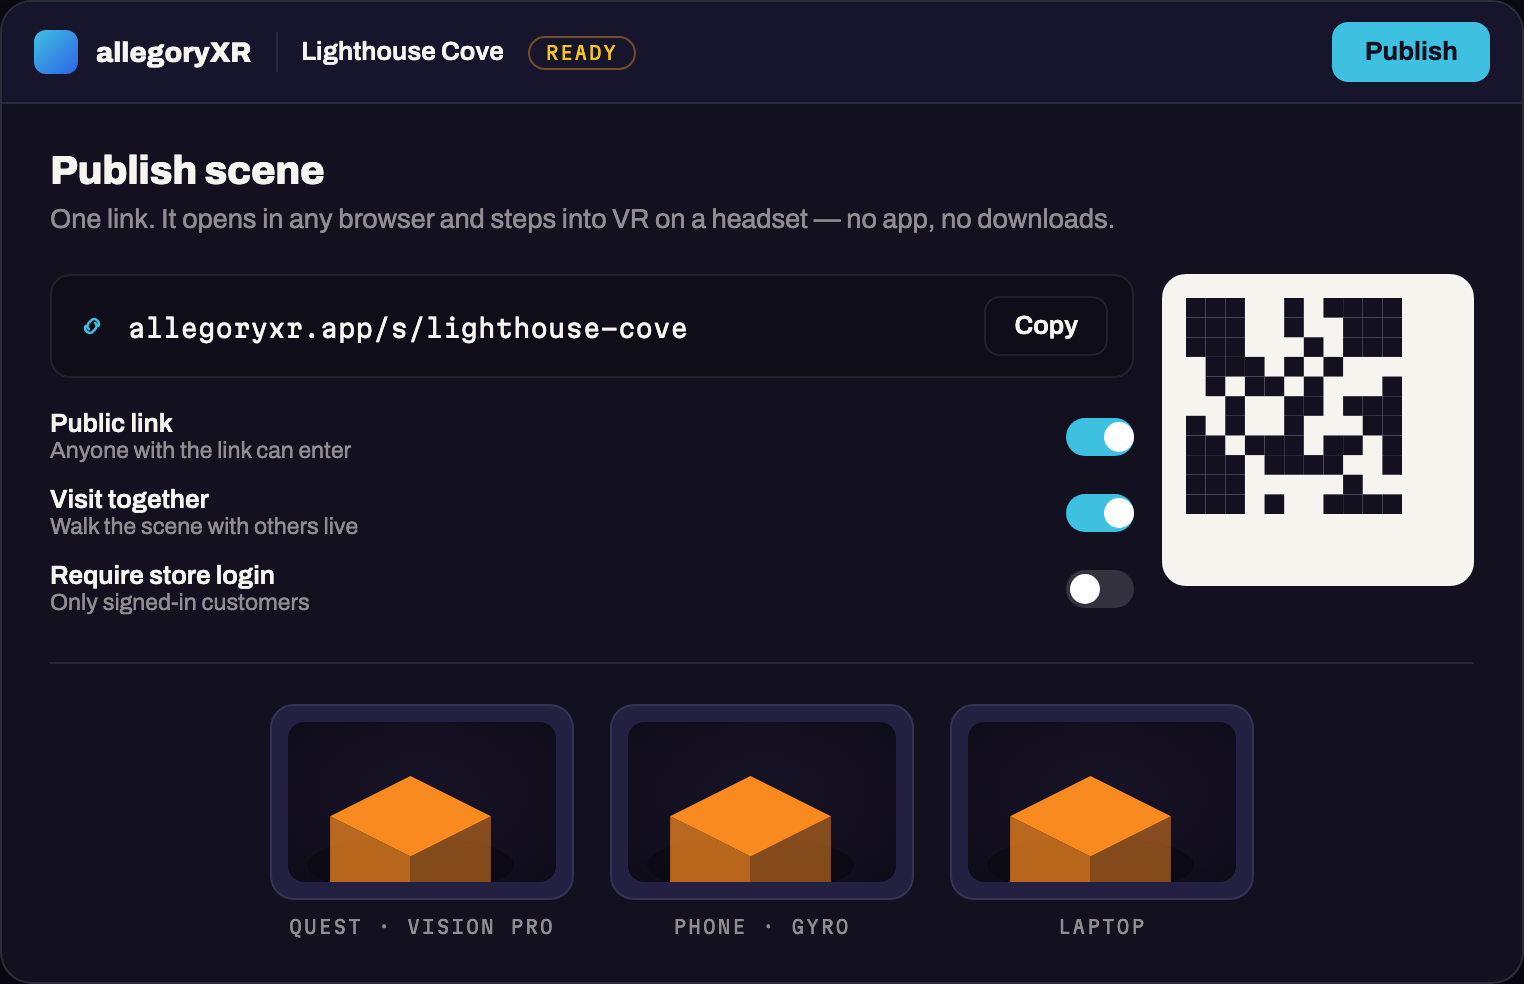The width and height of the screenshot is (1524, 984).
Task: Click the link chain icon beside the URL
Action: [92, 326]
